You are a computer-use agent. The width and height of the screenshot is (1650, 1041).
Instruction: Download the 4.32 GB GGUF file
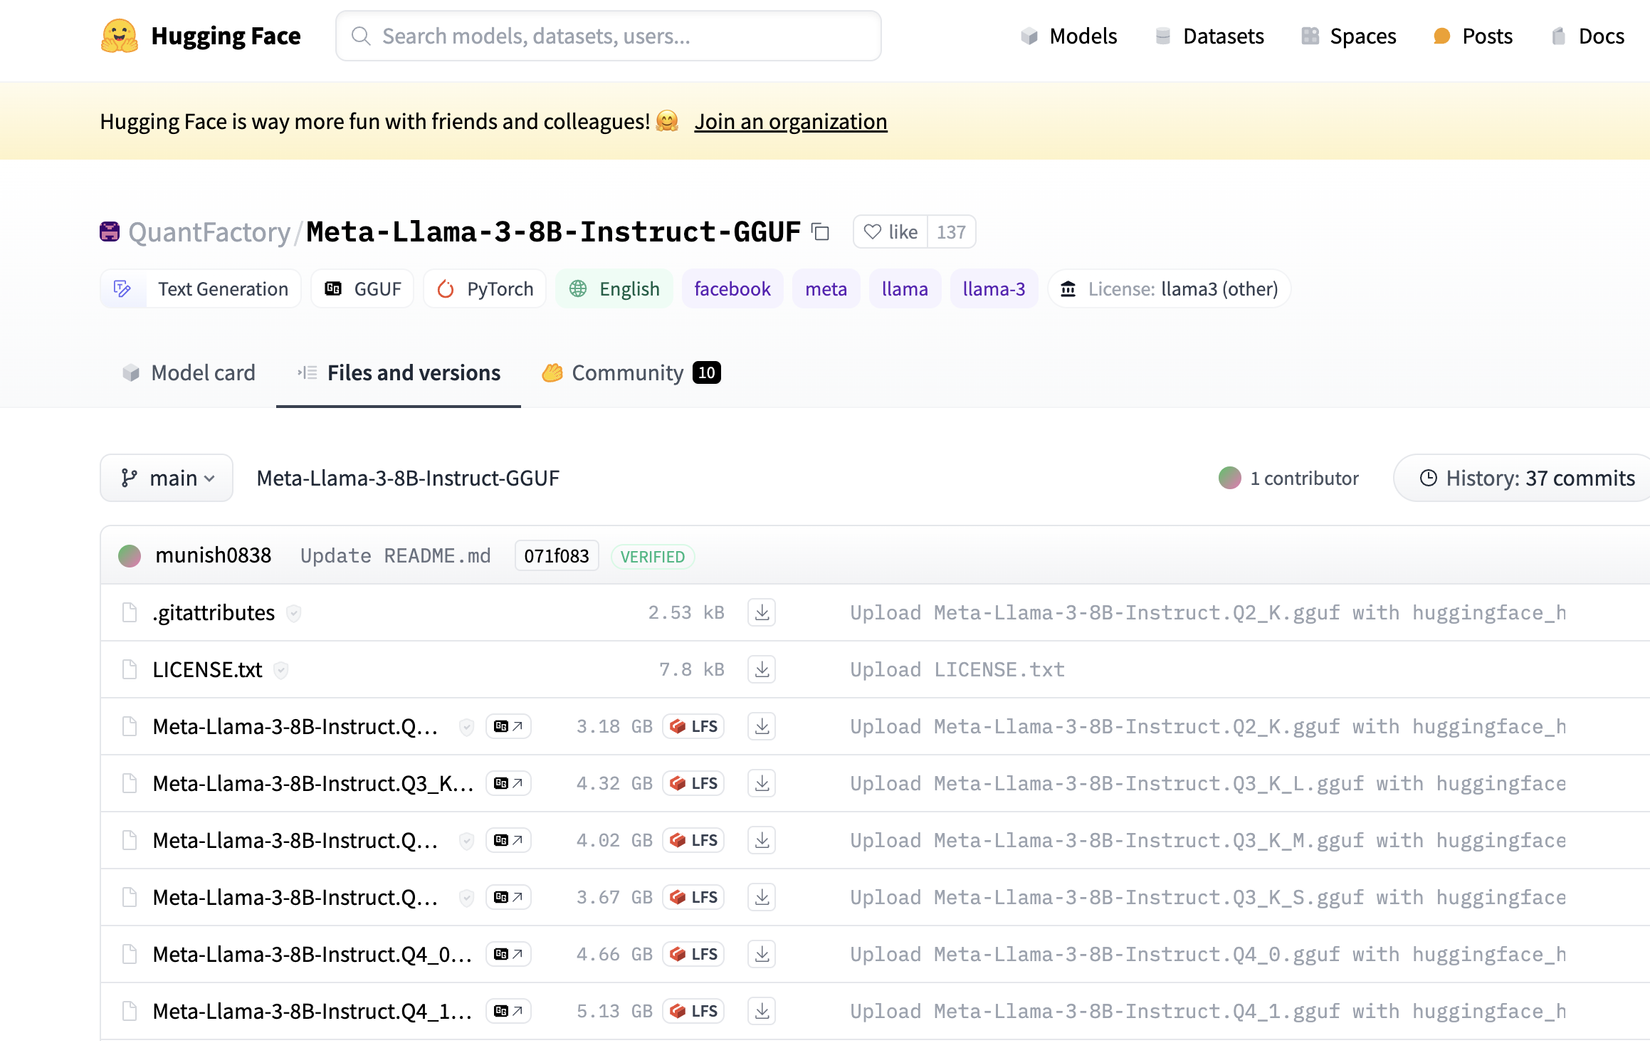point(762,783)
